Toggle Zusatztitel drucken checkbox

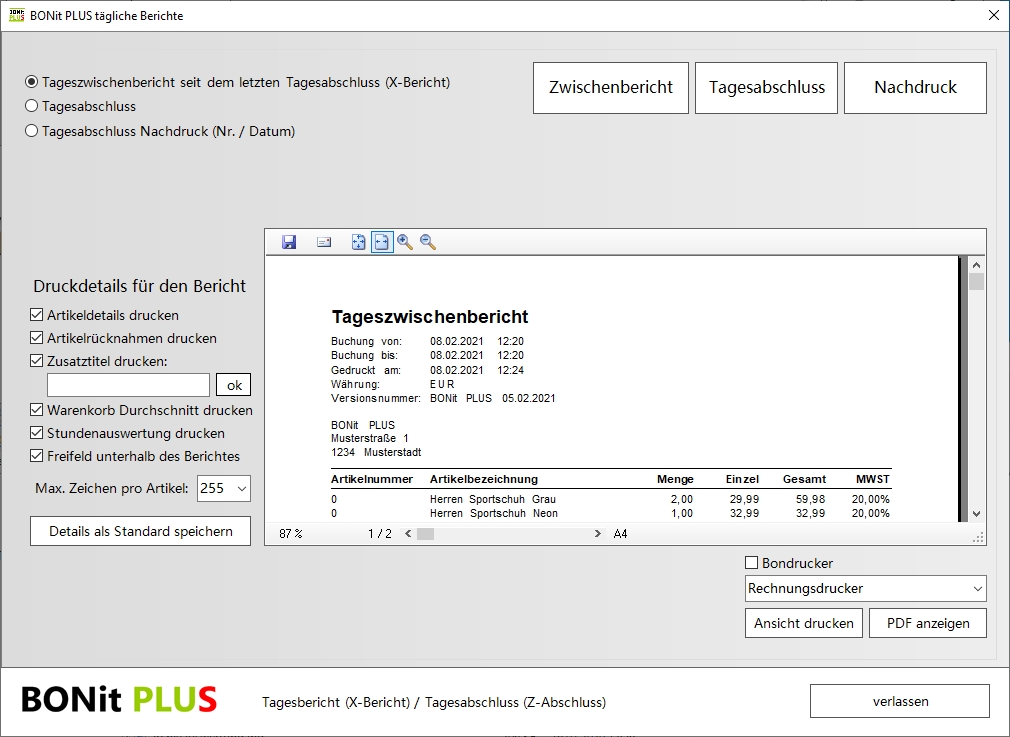37,361
